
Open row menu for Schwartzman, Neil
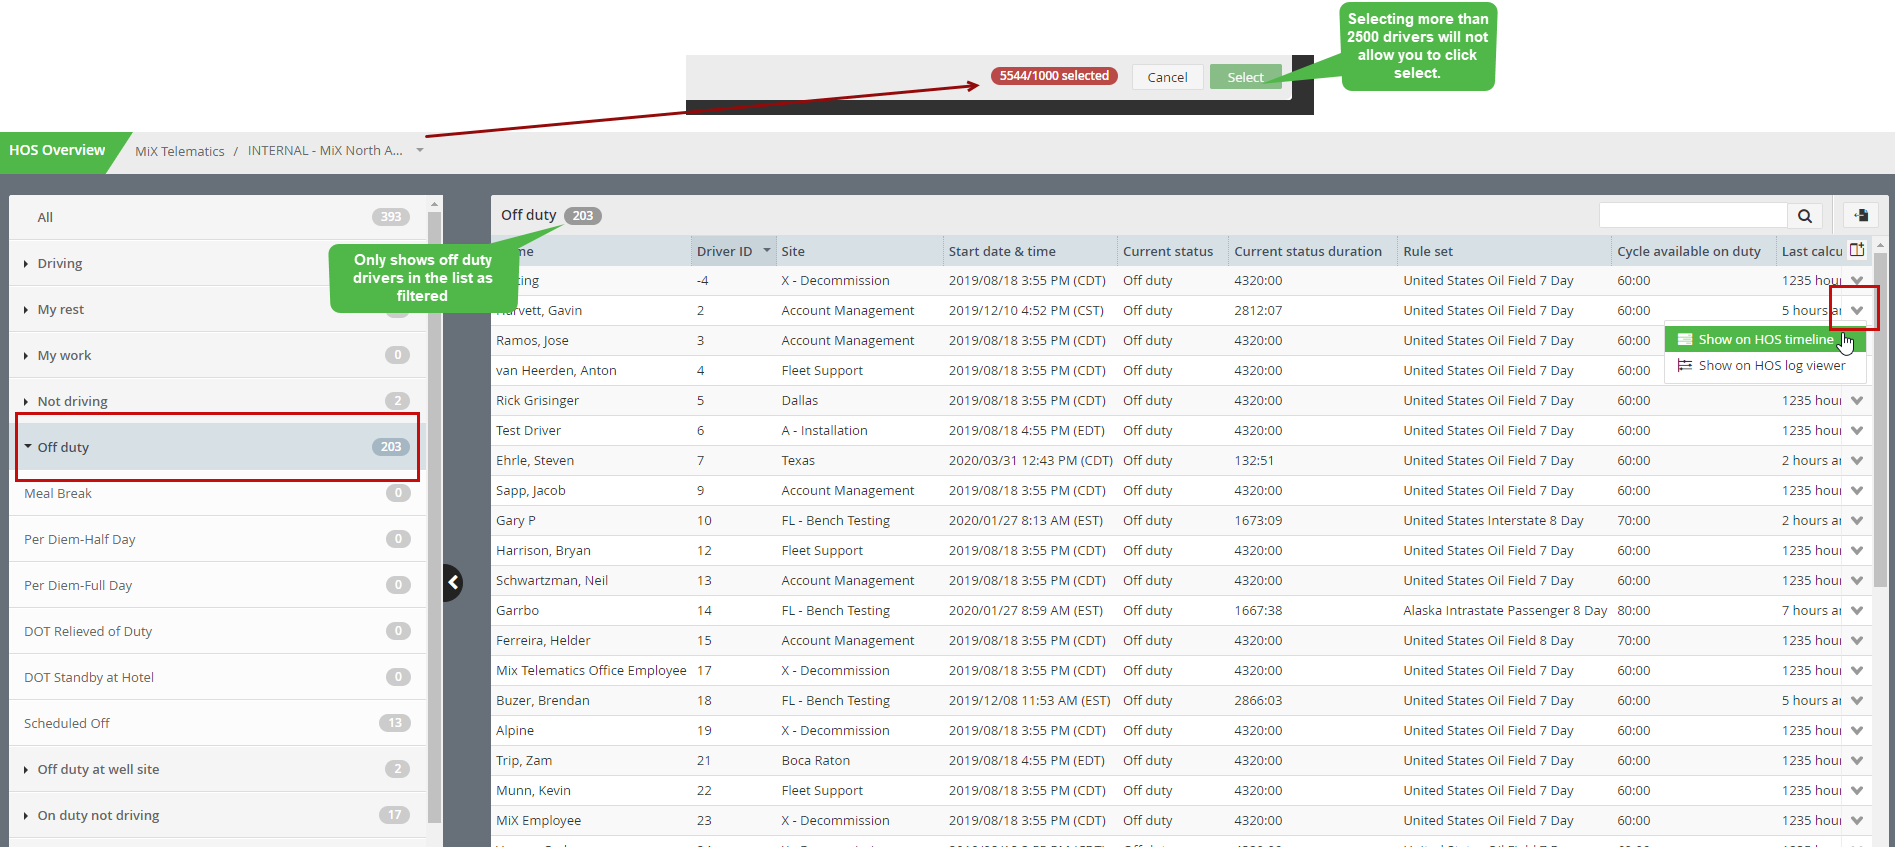pyautogui.click(x=1857, y=581)
